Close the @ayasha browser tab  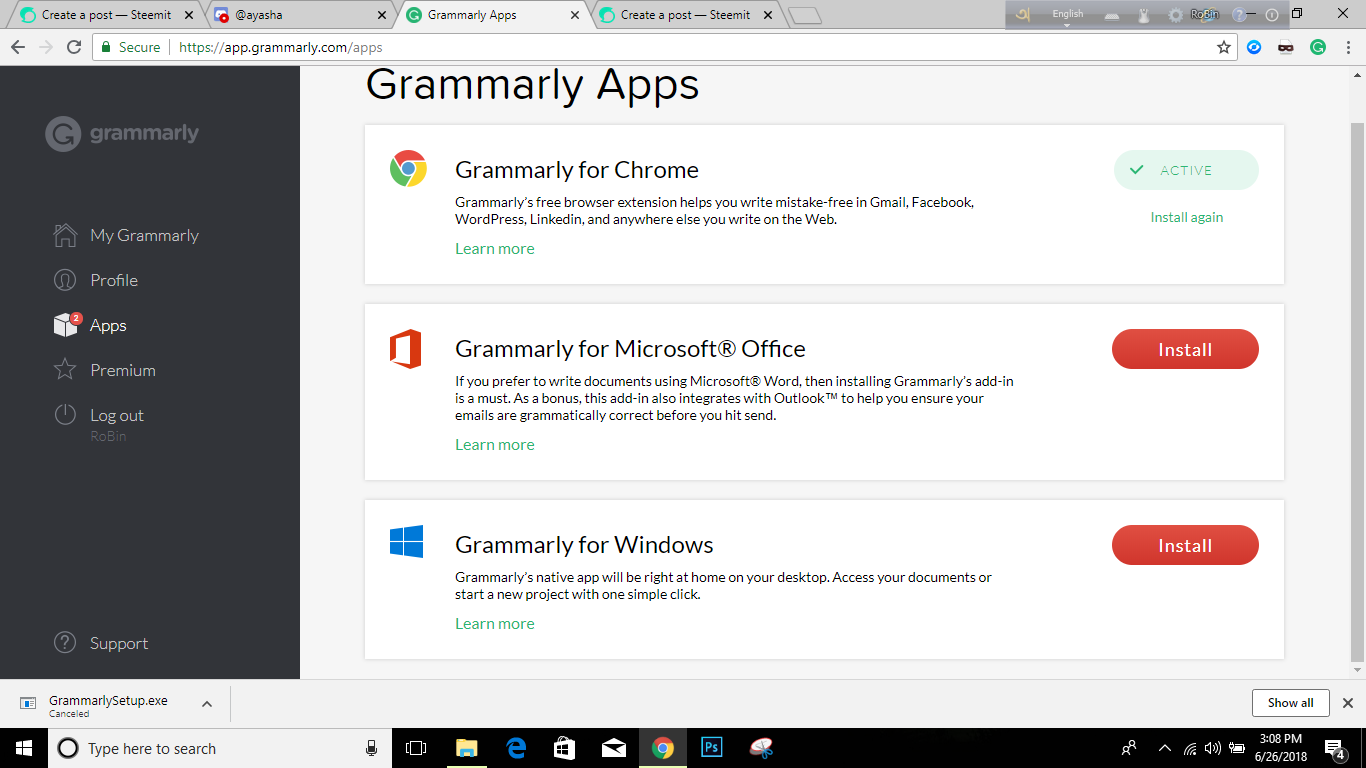click(x=381, y=15)
